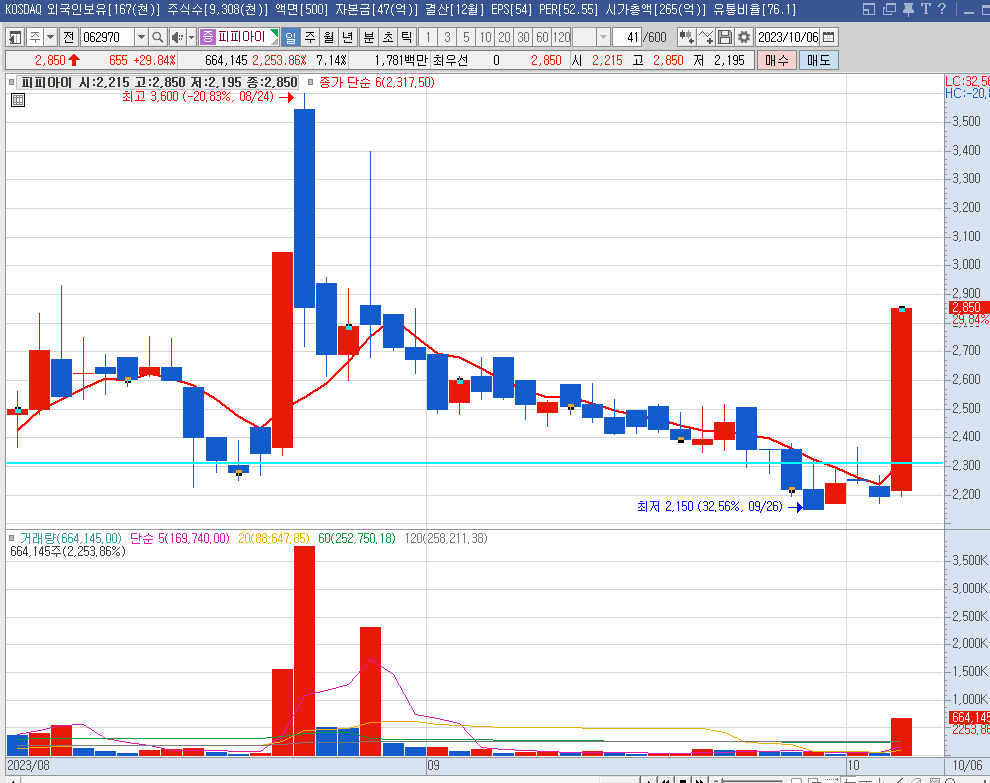Choose interval 3 button
The height and width of the screenshot is (783, 990).
point(447,37)
